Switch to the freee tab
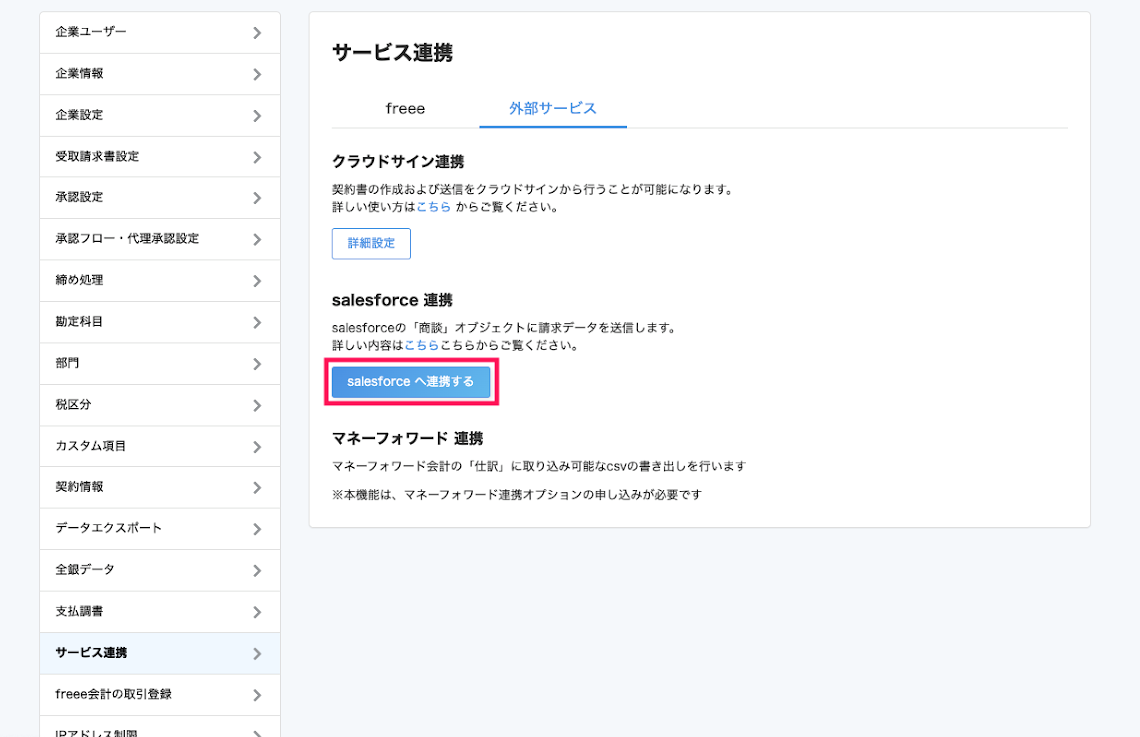 click(x=405, y=108)
